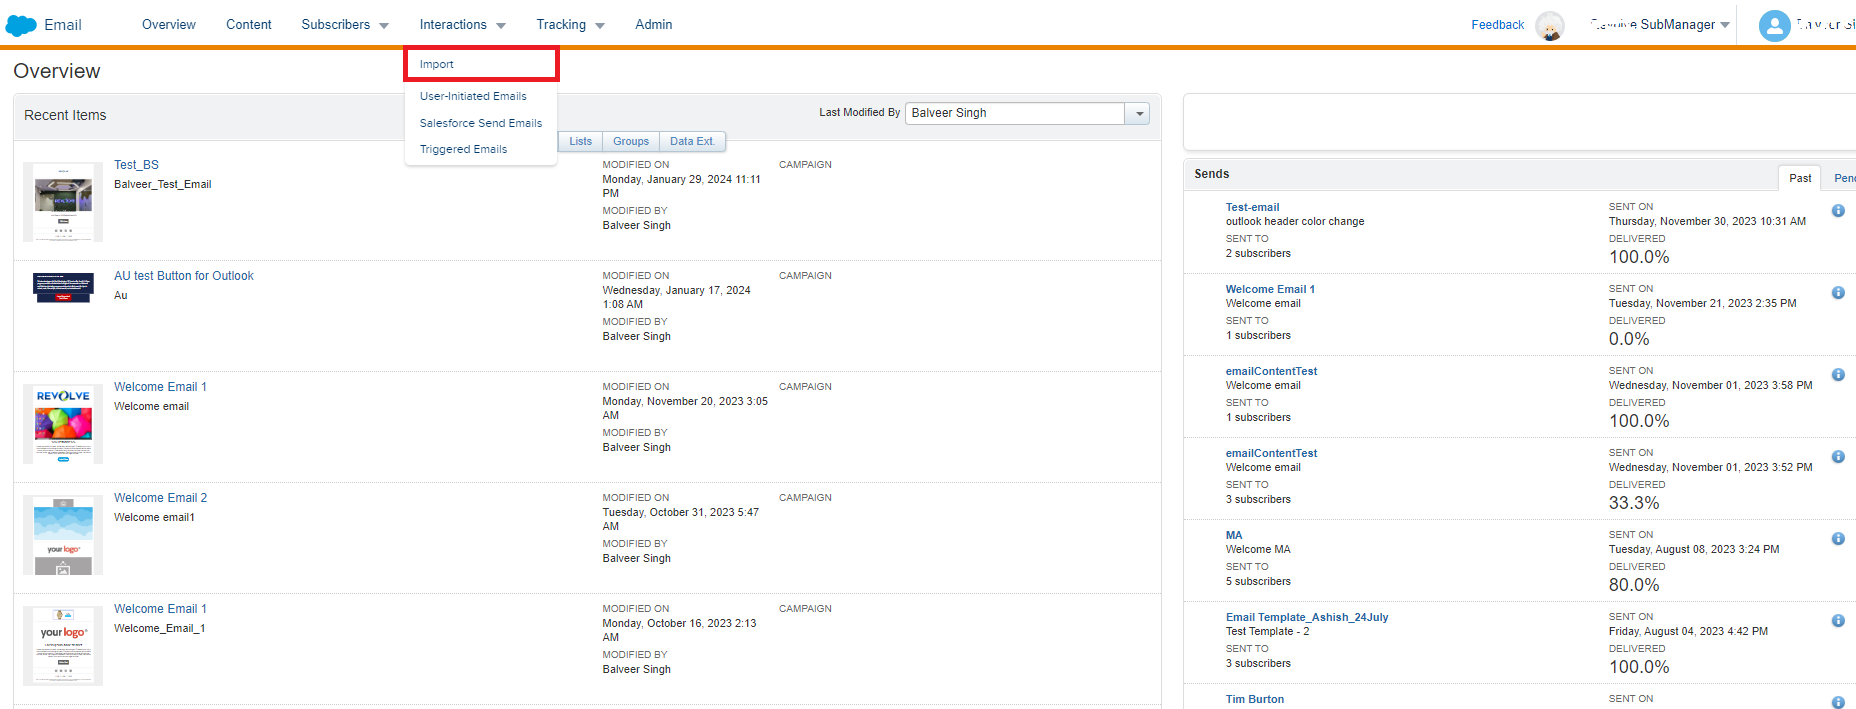Screen dimensions: 1856x709
Task: Click the Recent Items heading
Action: (x=65, y=115)
